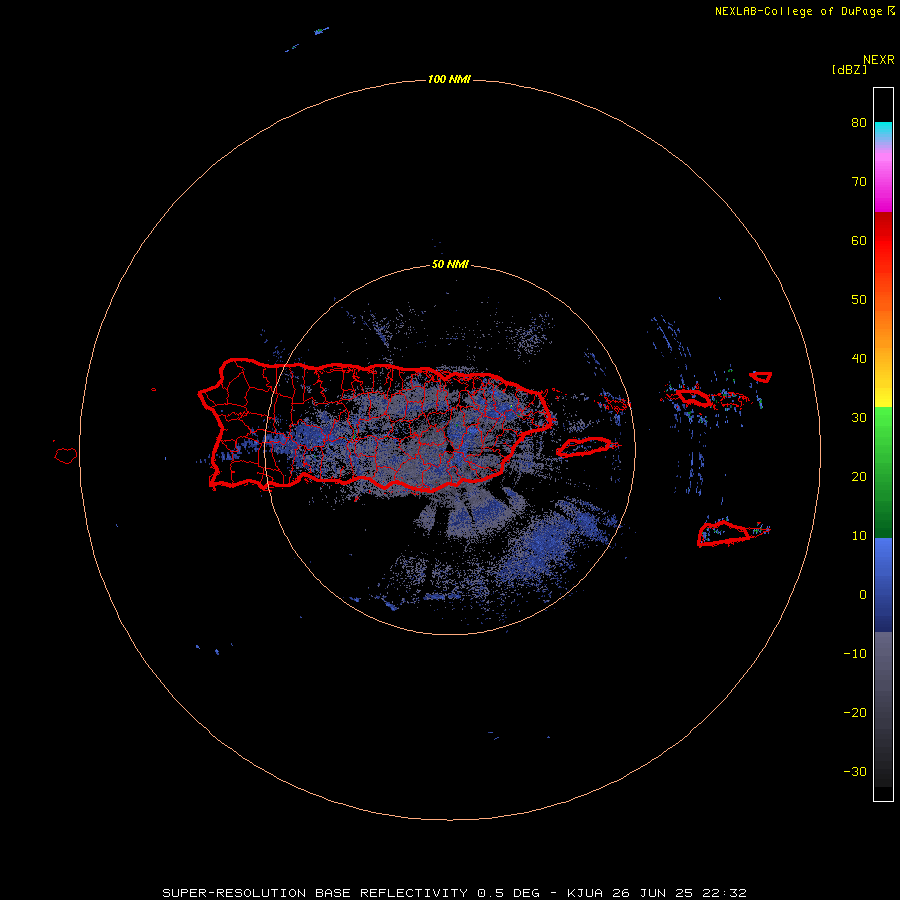The image size is (900, 900).
Task: Click the 40 value on the dBZ scale
Action: [859, 359]
